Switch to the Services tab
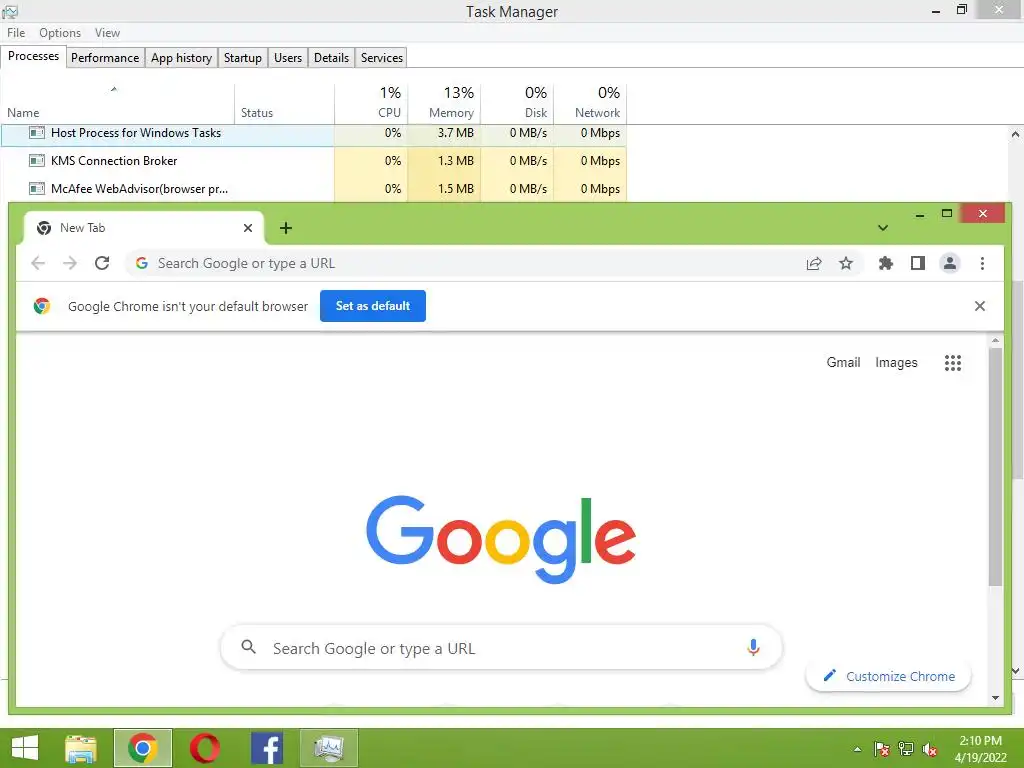This screenshot has width=1024, height=768. pyautogui.click(x=381, y=57)
